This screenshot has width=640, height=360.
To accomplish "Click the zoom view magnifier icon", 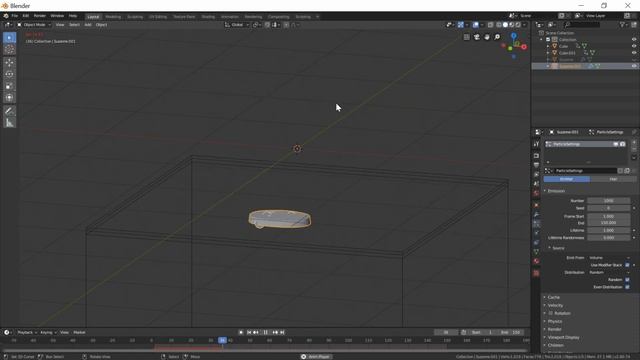I will coord(497,37).
